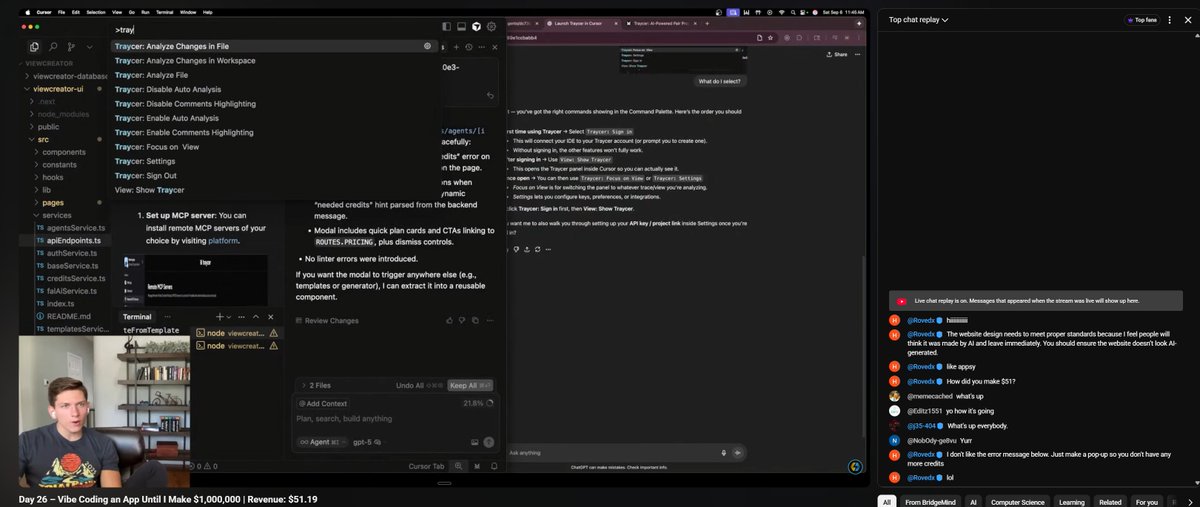Toggle the primary sidebar layout icon
This screenshot has width=1200, height=507.
tap(445, 27)
